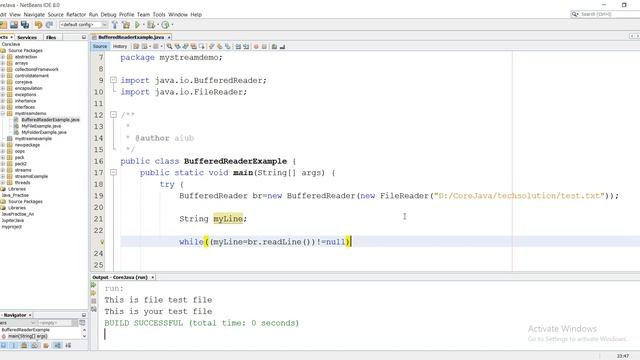Click the red Start Macro Recording icon
This screenshot has width=640, height=360.
256,47
